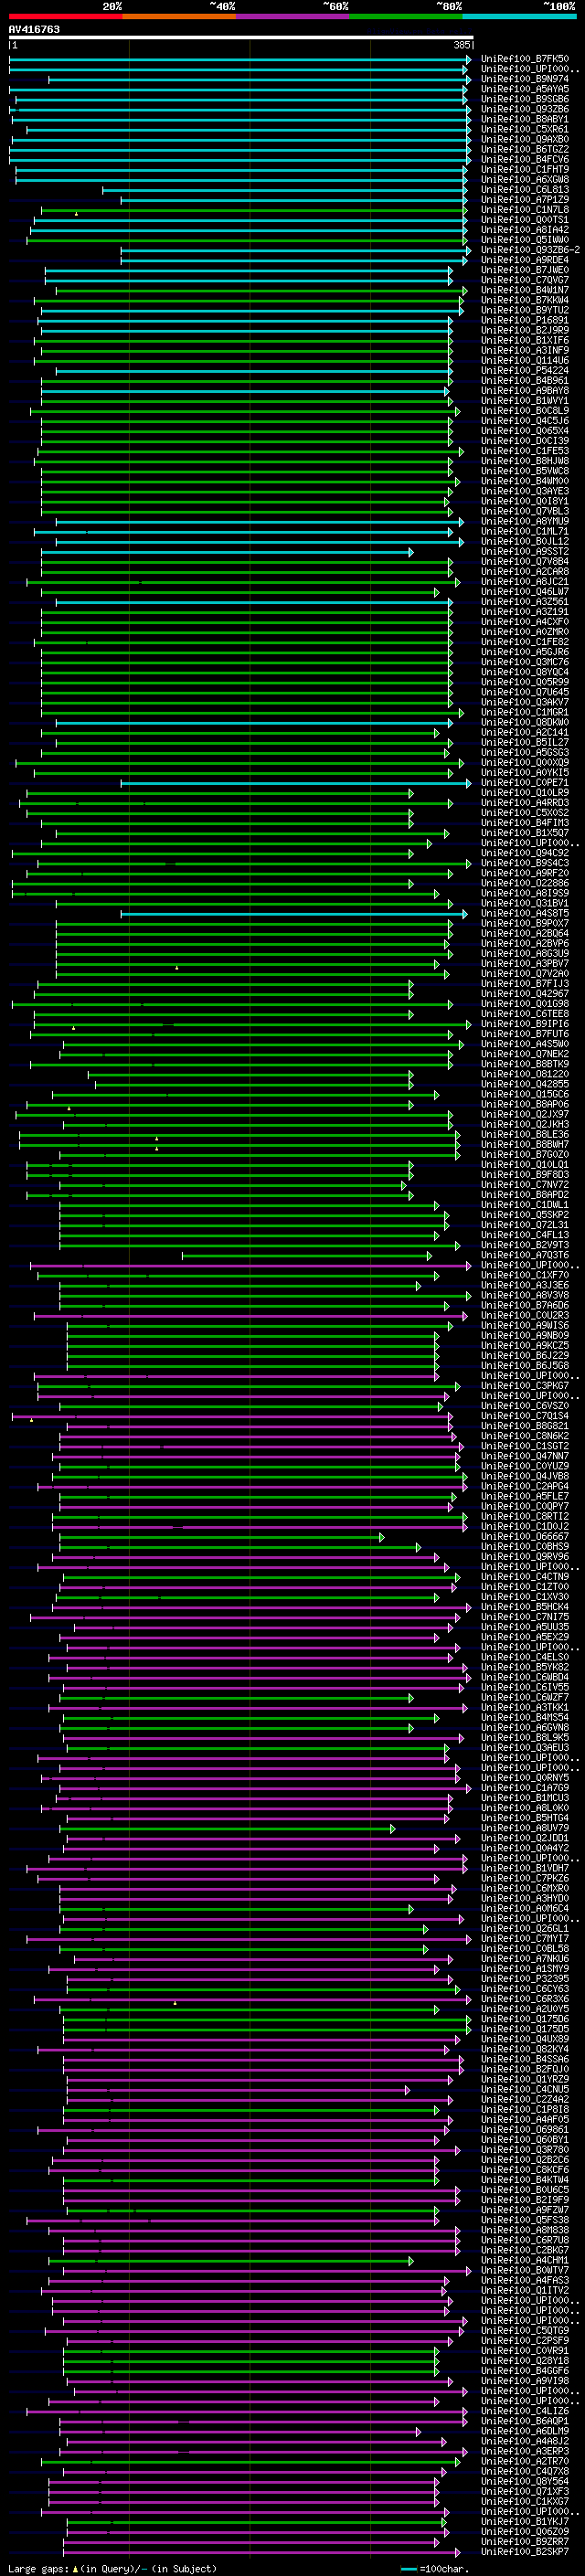Open hit UniRef100_C5QTG9
Image resolution: width=585 pixels, height=2576 pixels.
pyautogui.click(x=524, y=2330)
